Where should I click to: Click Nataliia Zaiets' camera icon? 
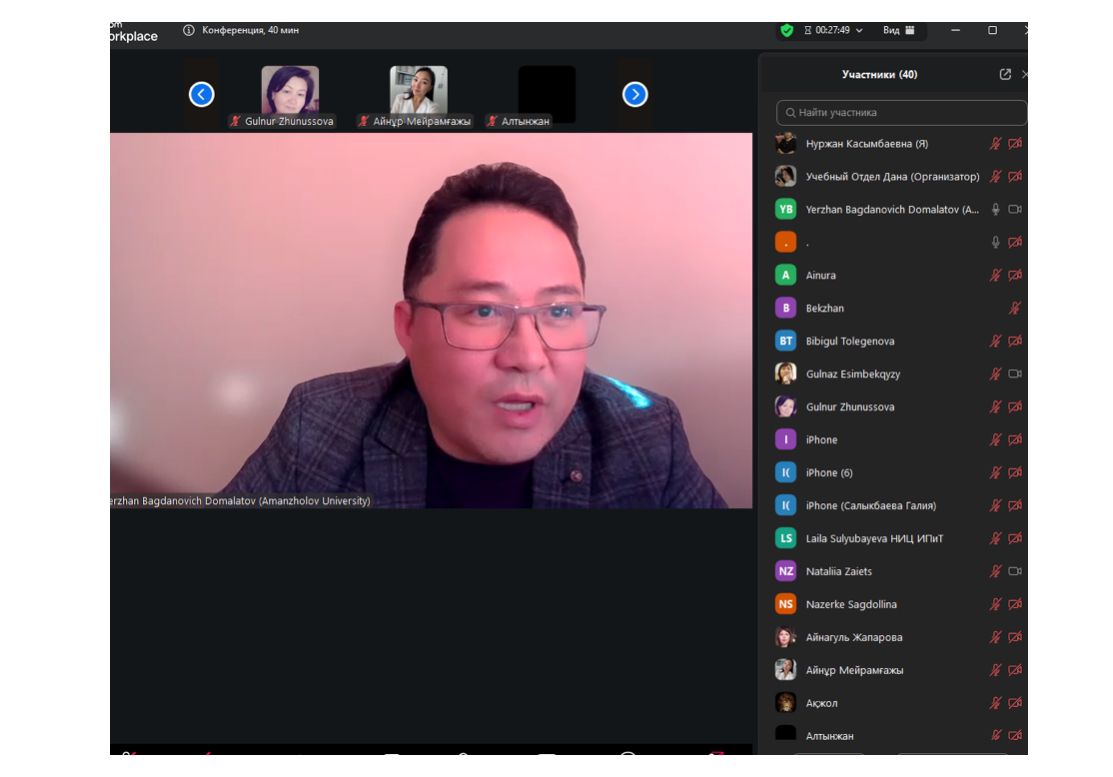[x=1015, y=571]
